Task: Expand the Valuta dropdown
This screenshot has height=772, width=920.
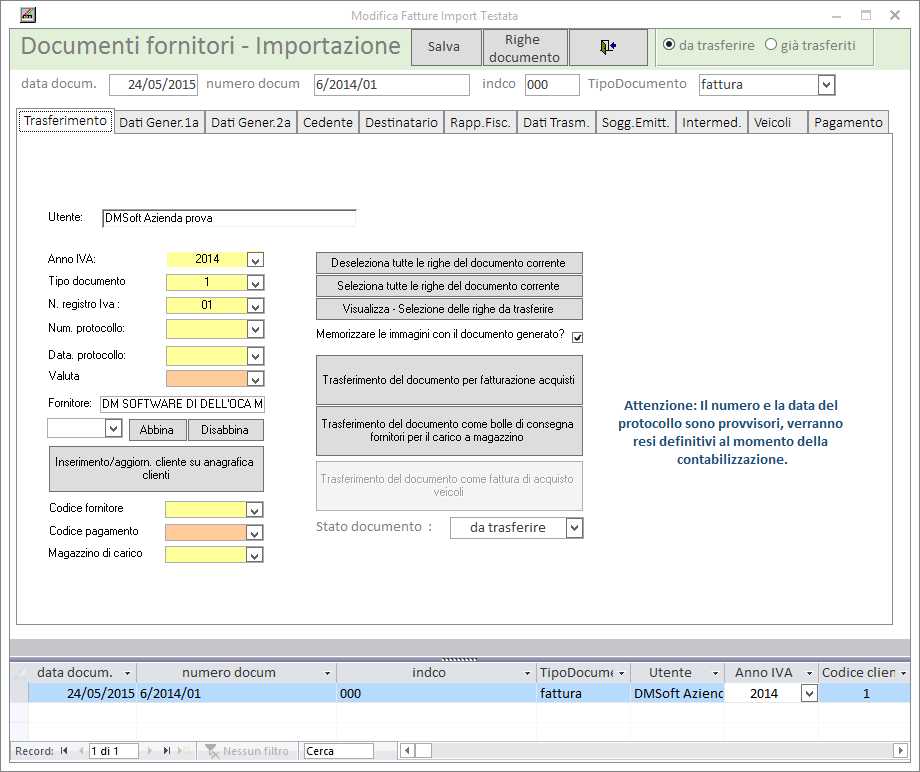Action: click(x=255, y=379)
